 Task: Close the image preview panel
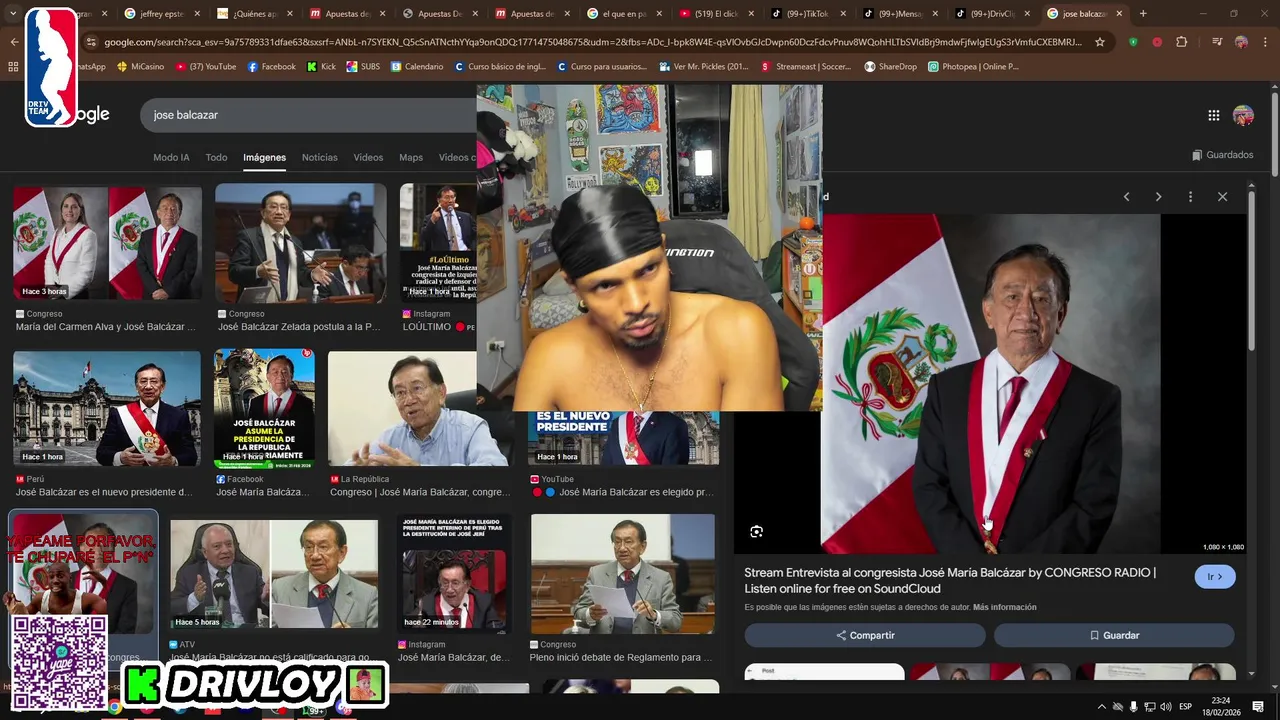[x=1222, y=197]
